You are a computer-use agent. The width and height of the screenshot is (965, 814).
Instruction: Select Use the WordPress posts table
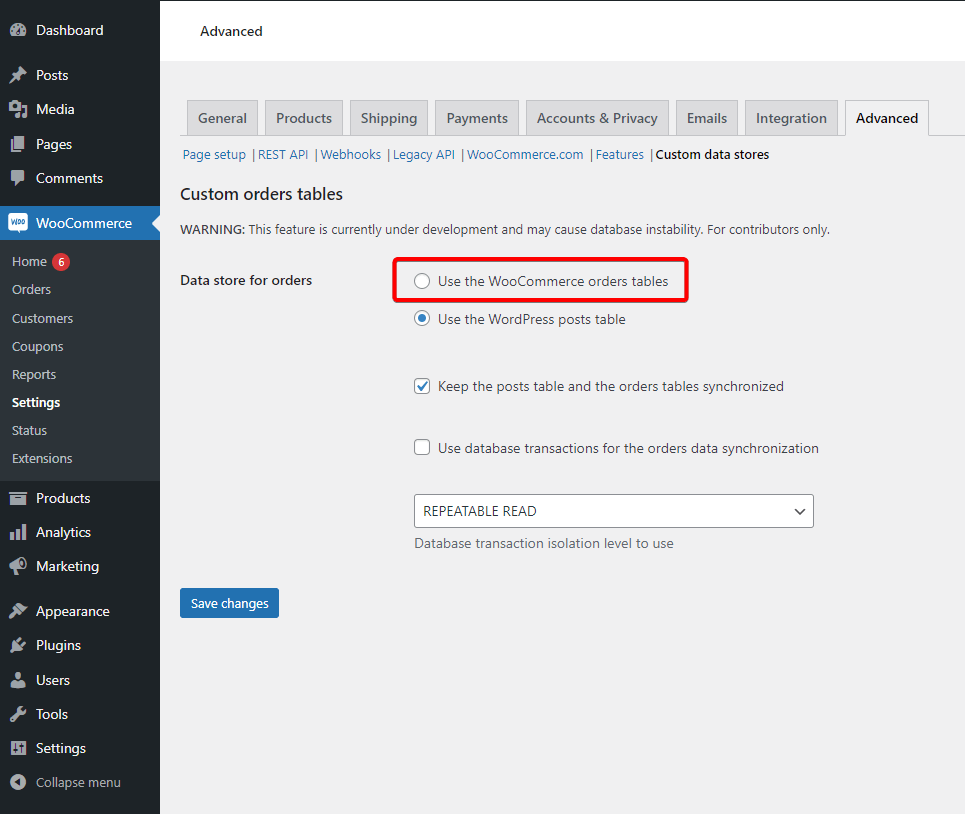422,319
